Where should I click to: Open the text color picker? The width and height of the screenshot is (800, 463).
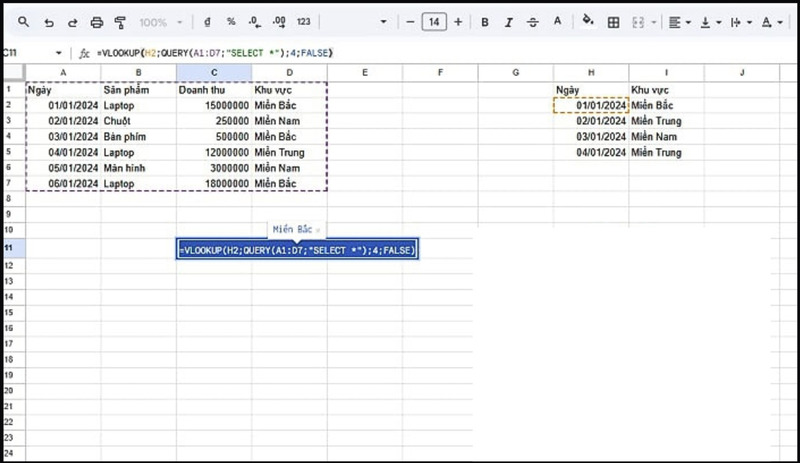click(x=557, y=21)
